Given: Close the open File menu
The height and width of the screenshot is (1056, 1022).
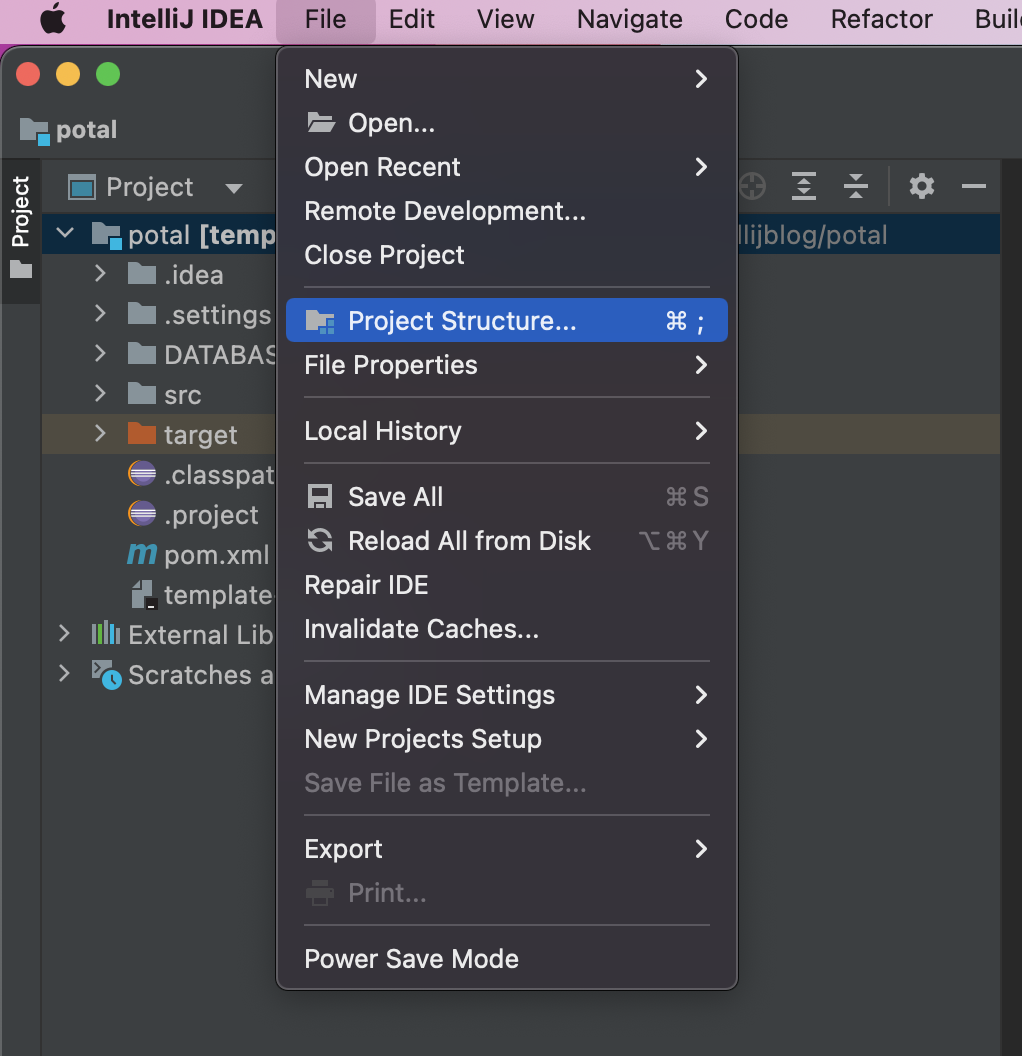Looking at the screenshot, I should (x=325, y=19).
